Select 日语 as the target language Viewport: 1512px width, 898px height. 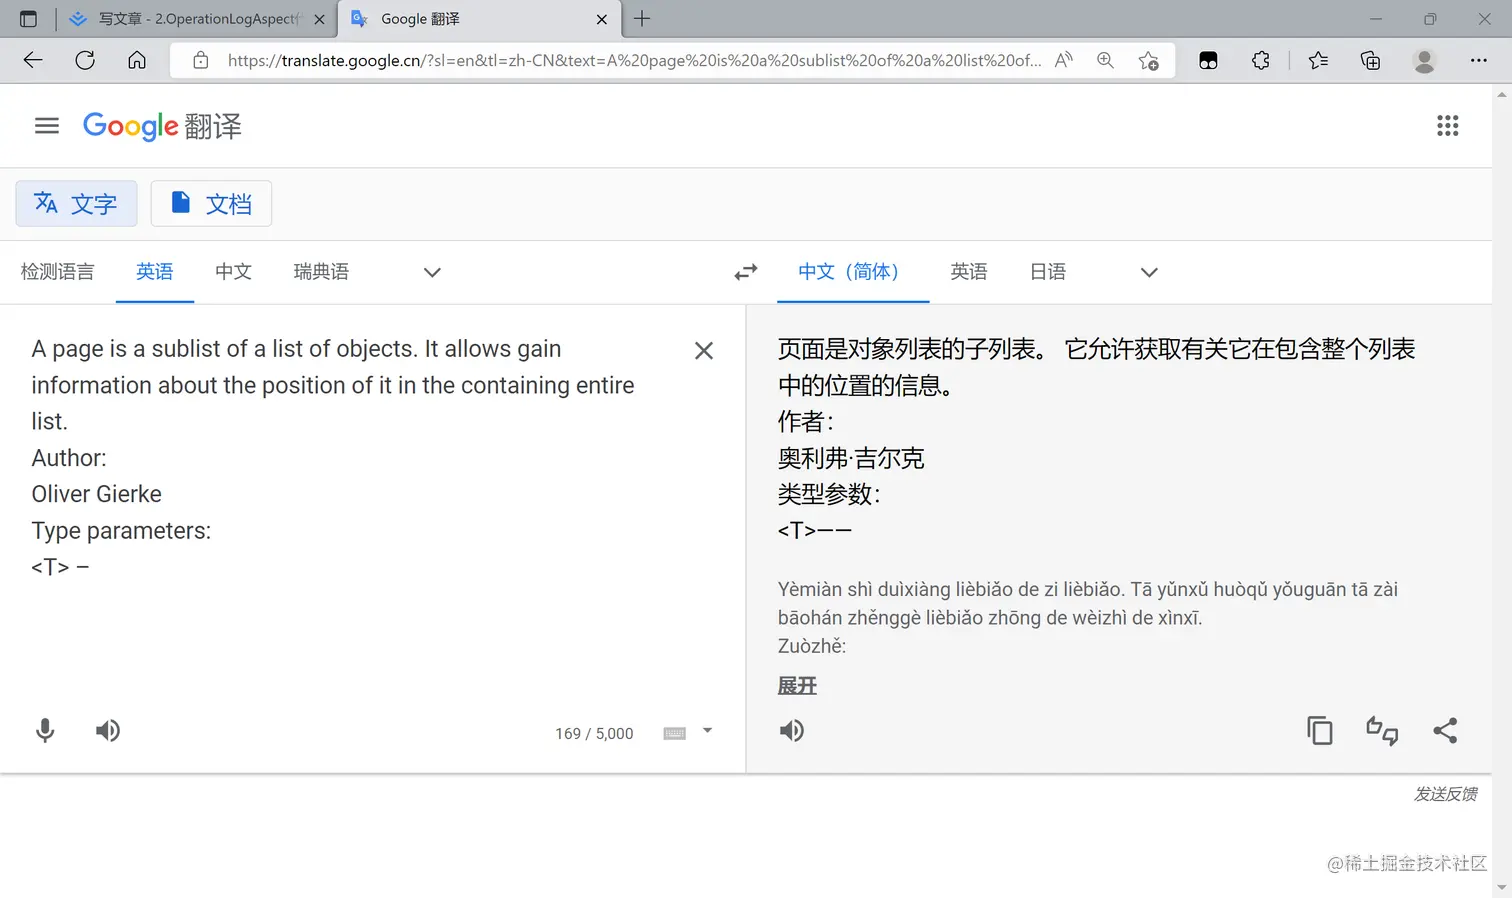point(1048,272)
